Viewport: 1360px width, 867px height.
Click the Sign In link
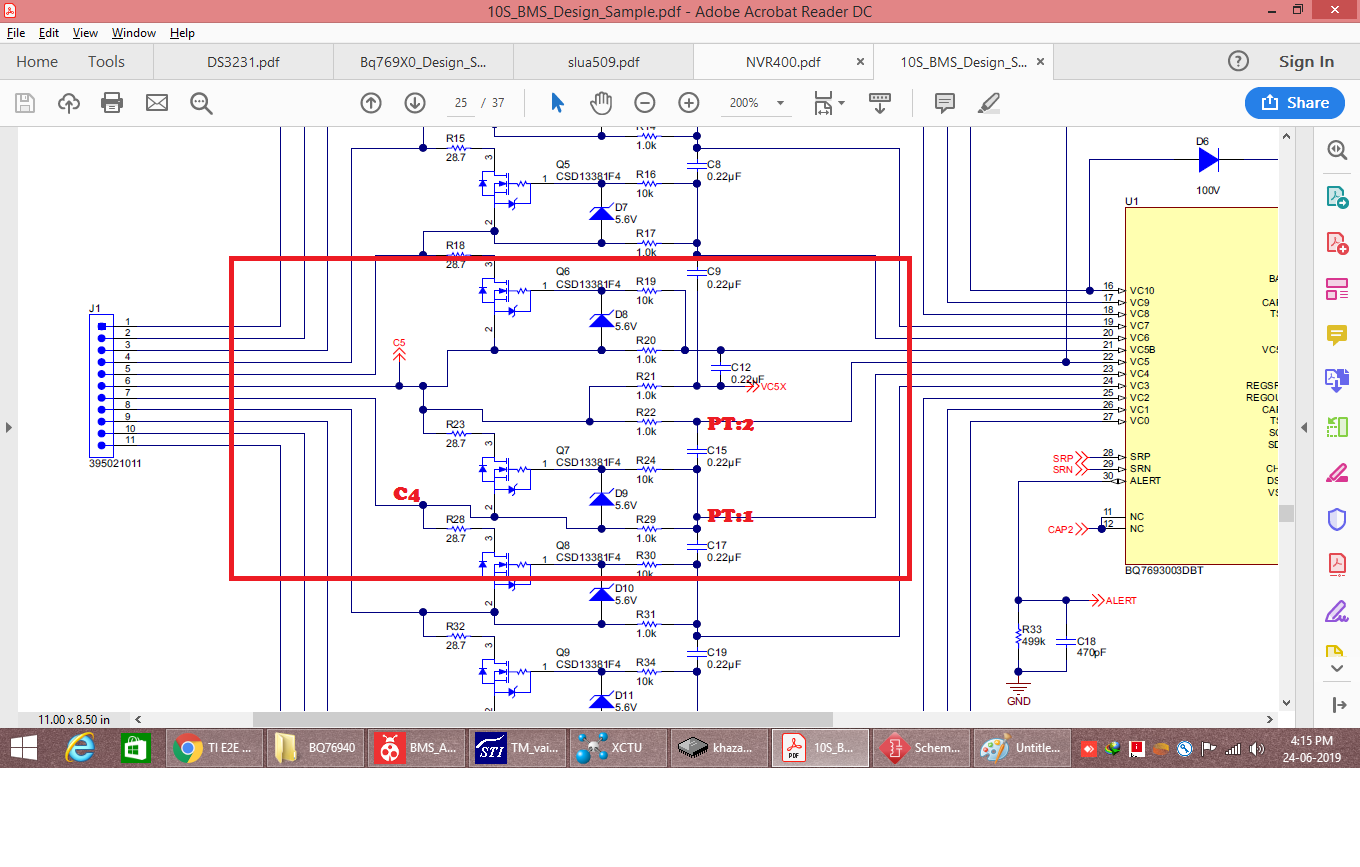(x=1306, y=61)
